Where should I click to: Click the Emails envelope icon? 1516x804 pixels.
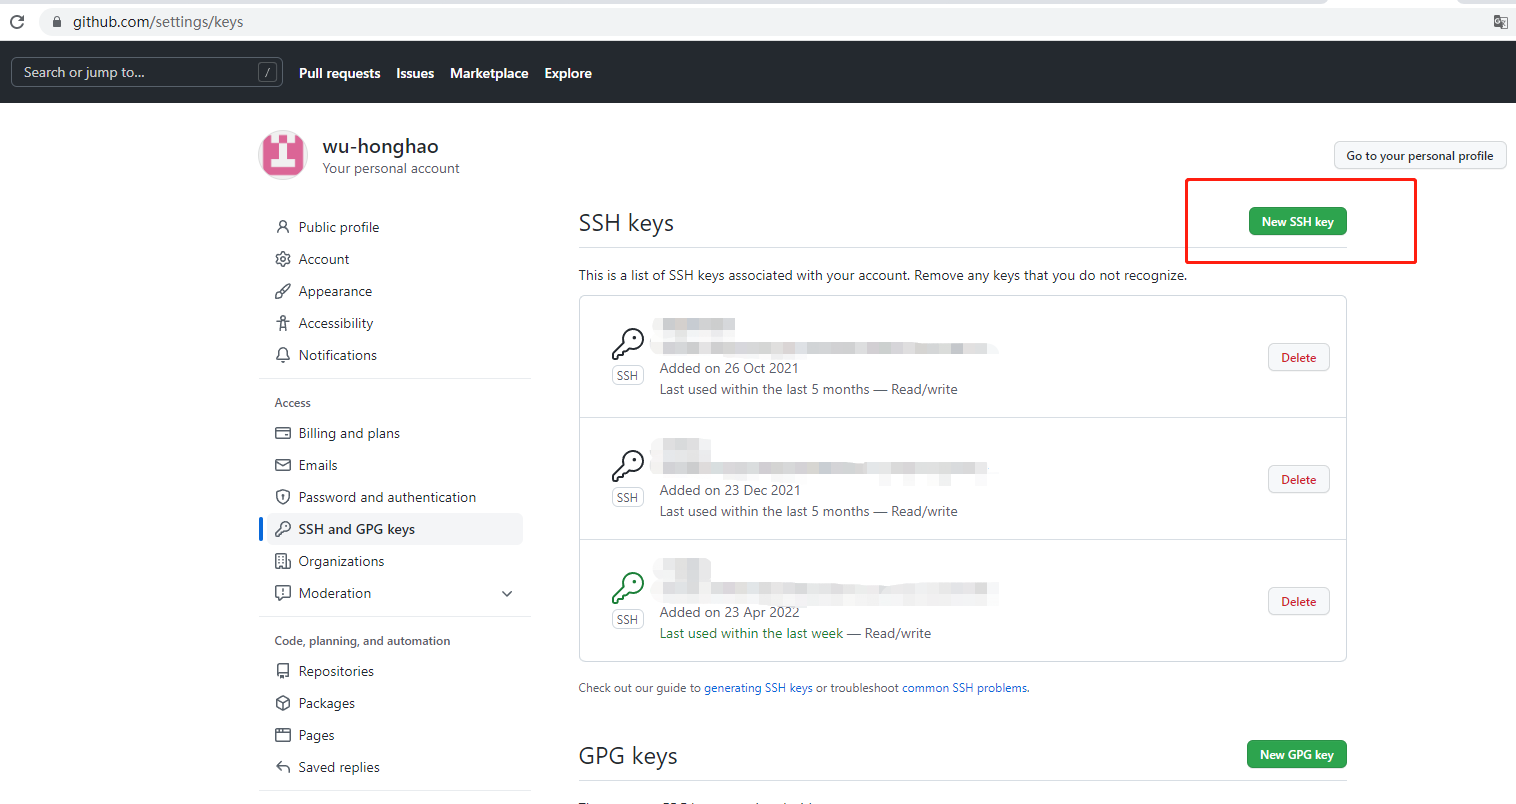pos(283,465)
